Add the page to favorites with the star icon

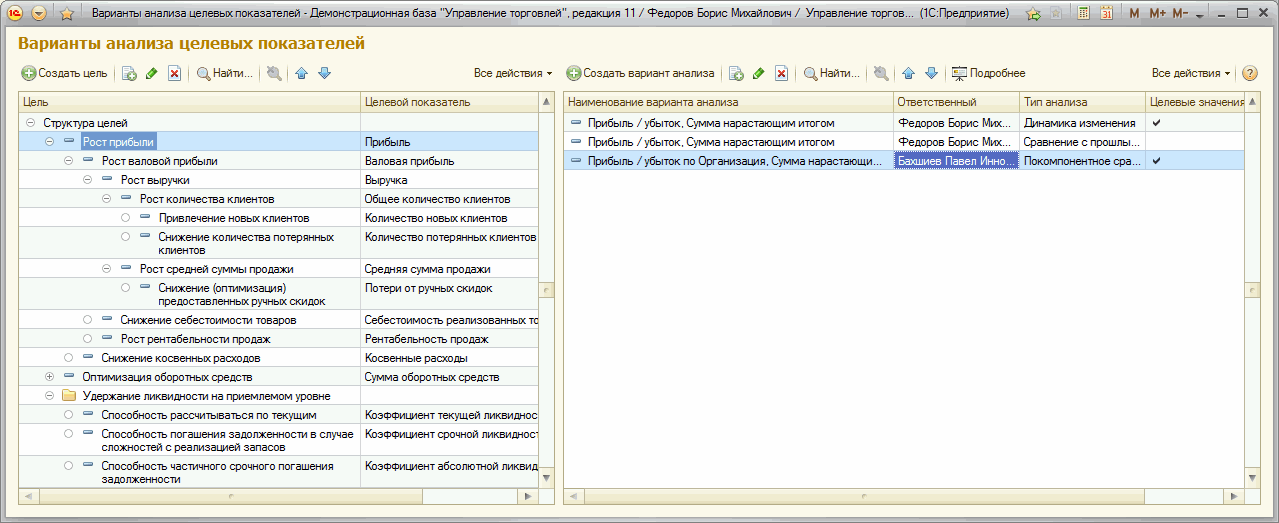67,14
